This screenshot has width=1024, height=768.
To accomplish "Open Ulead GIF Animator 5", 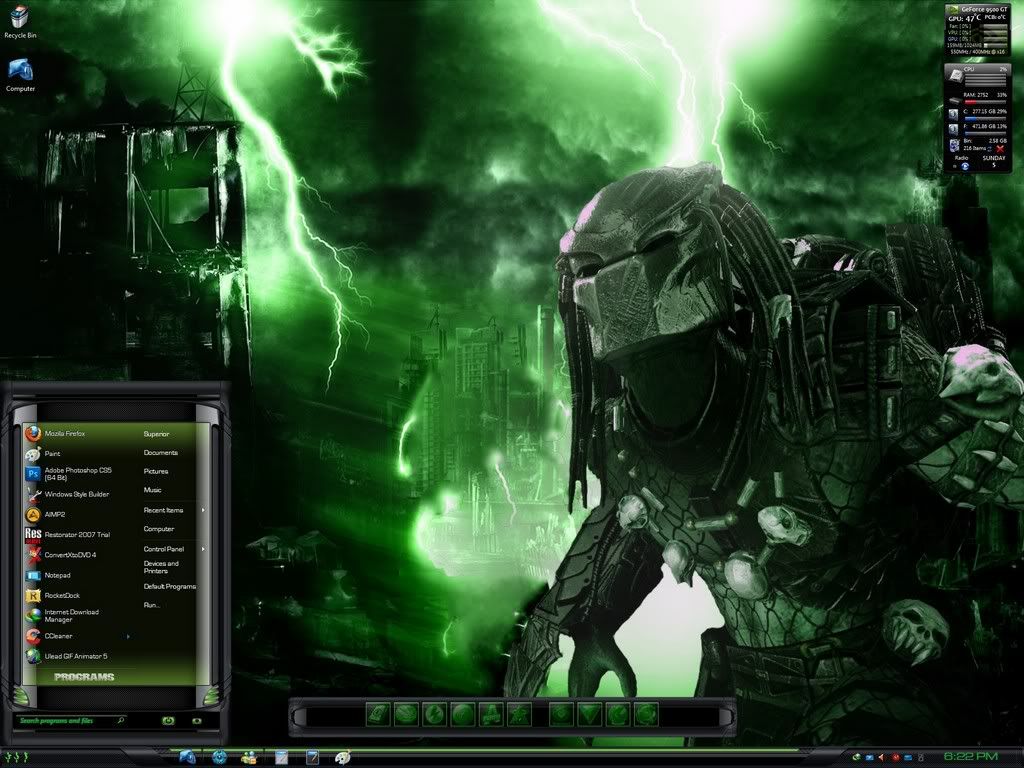I will point(76,656).
